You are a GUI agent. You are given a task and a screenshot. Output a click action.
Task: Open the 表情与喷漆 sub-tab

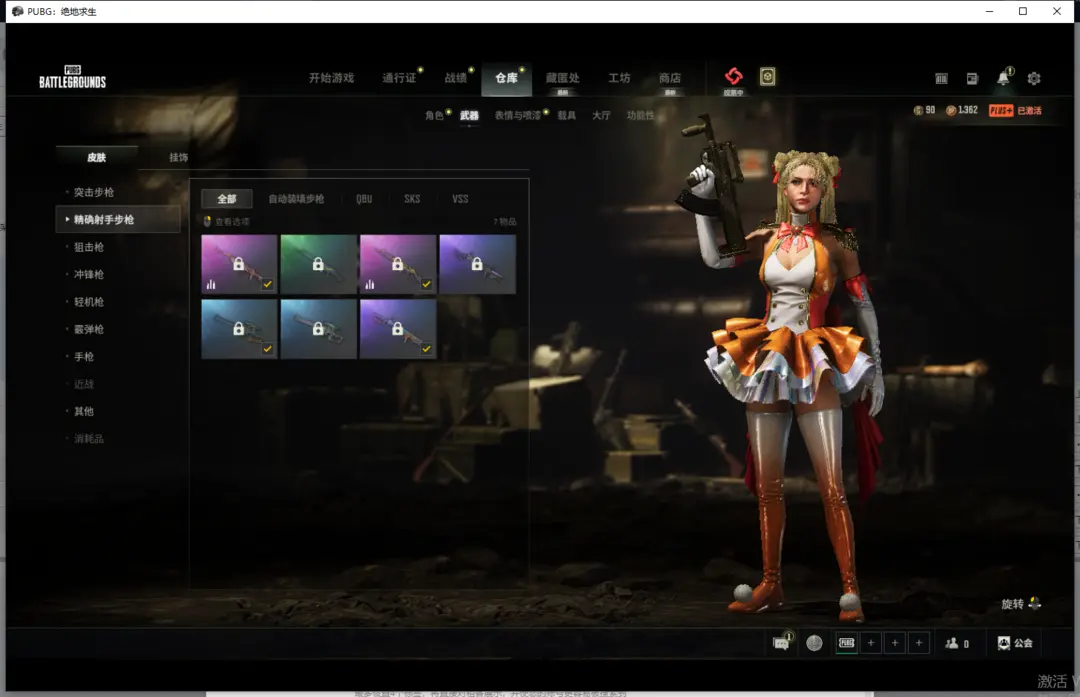[518, 115]
